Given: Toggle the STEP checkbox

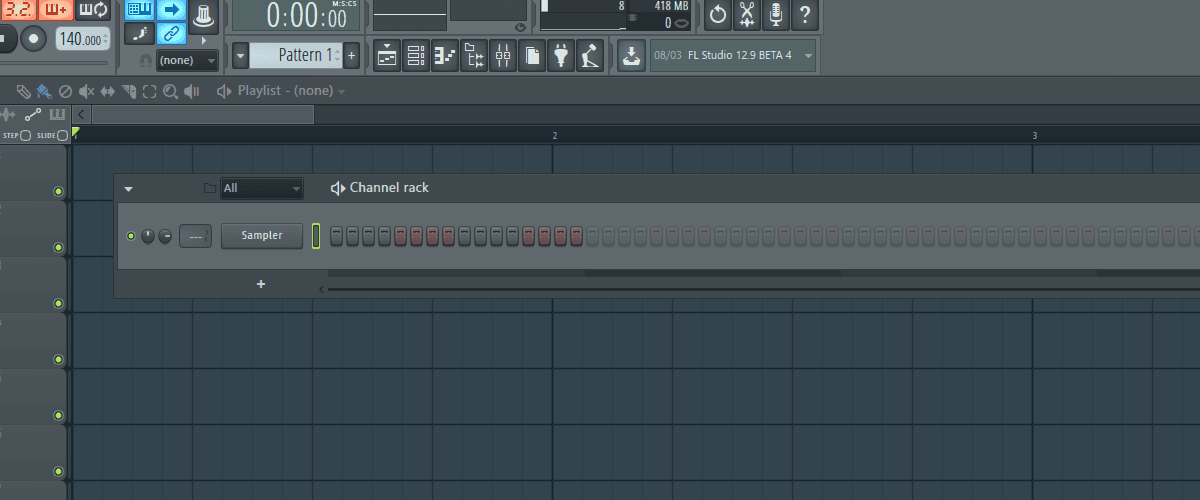Looking at the screenshot, I should click(x=25, y=135).
